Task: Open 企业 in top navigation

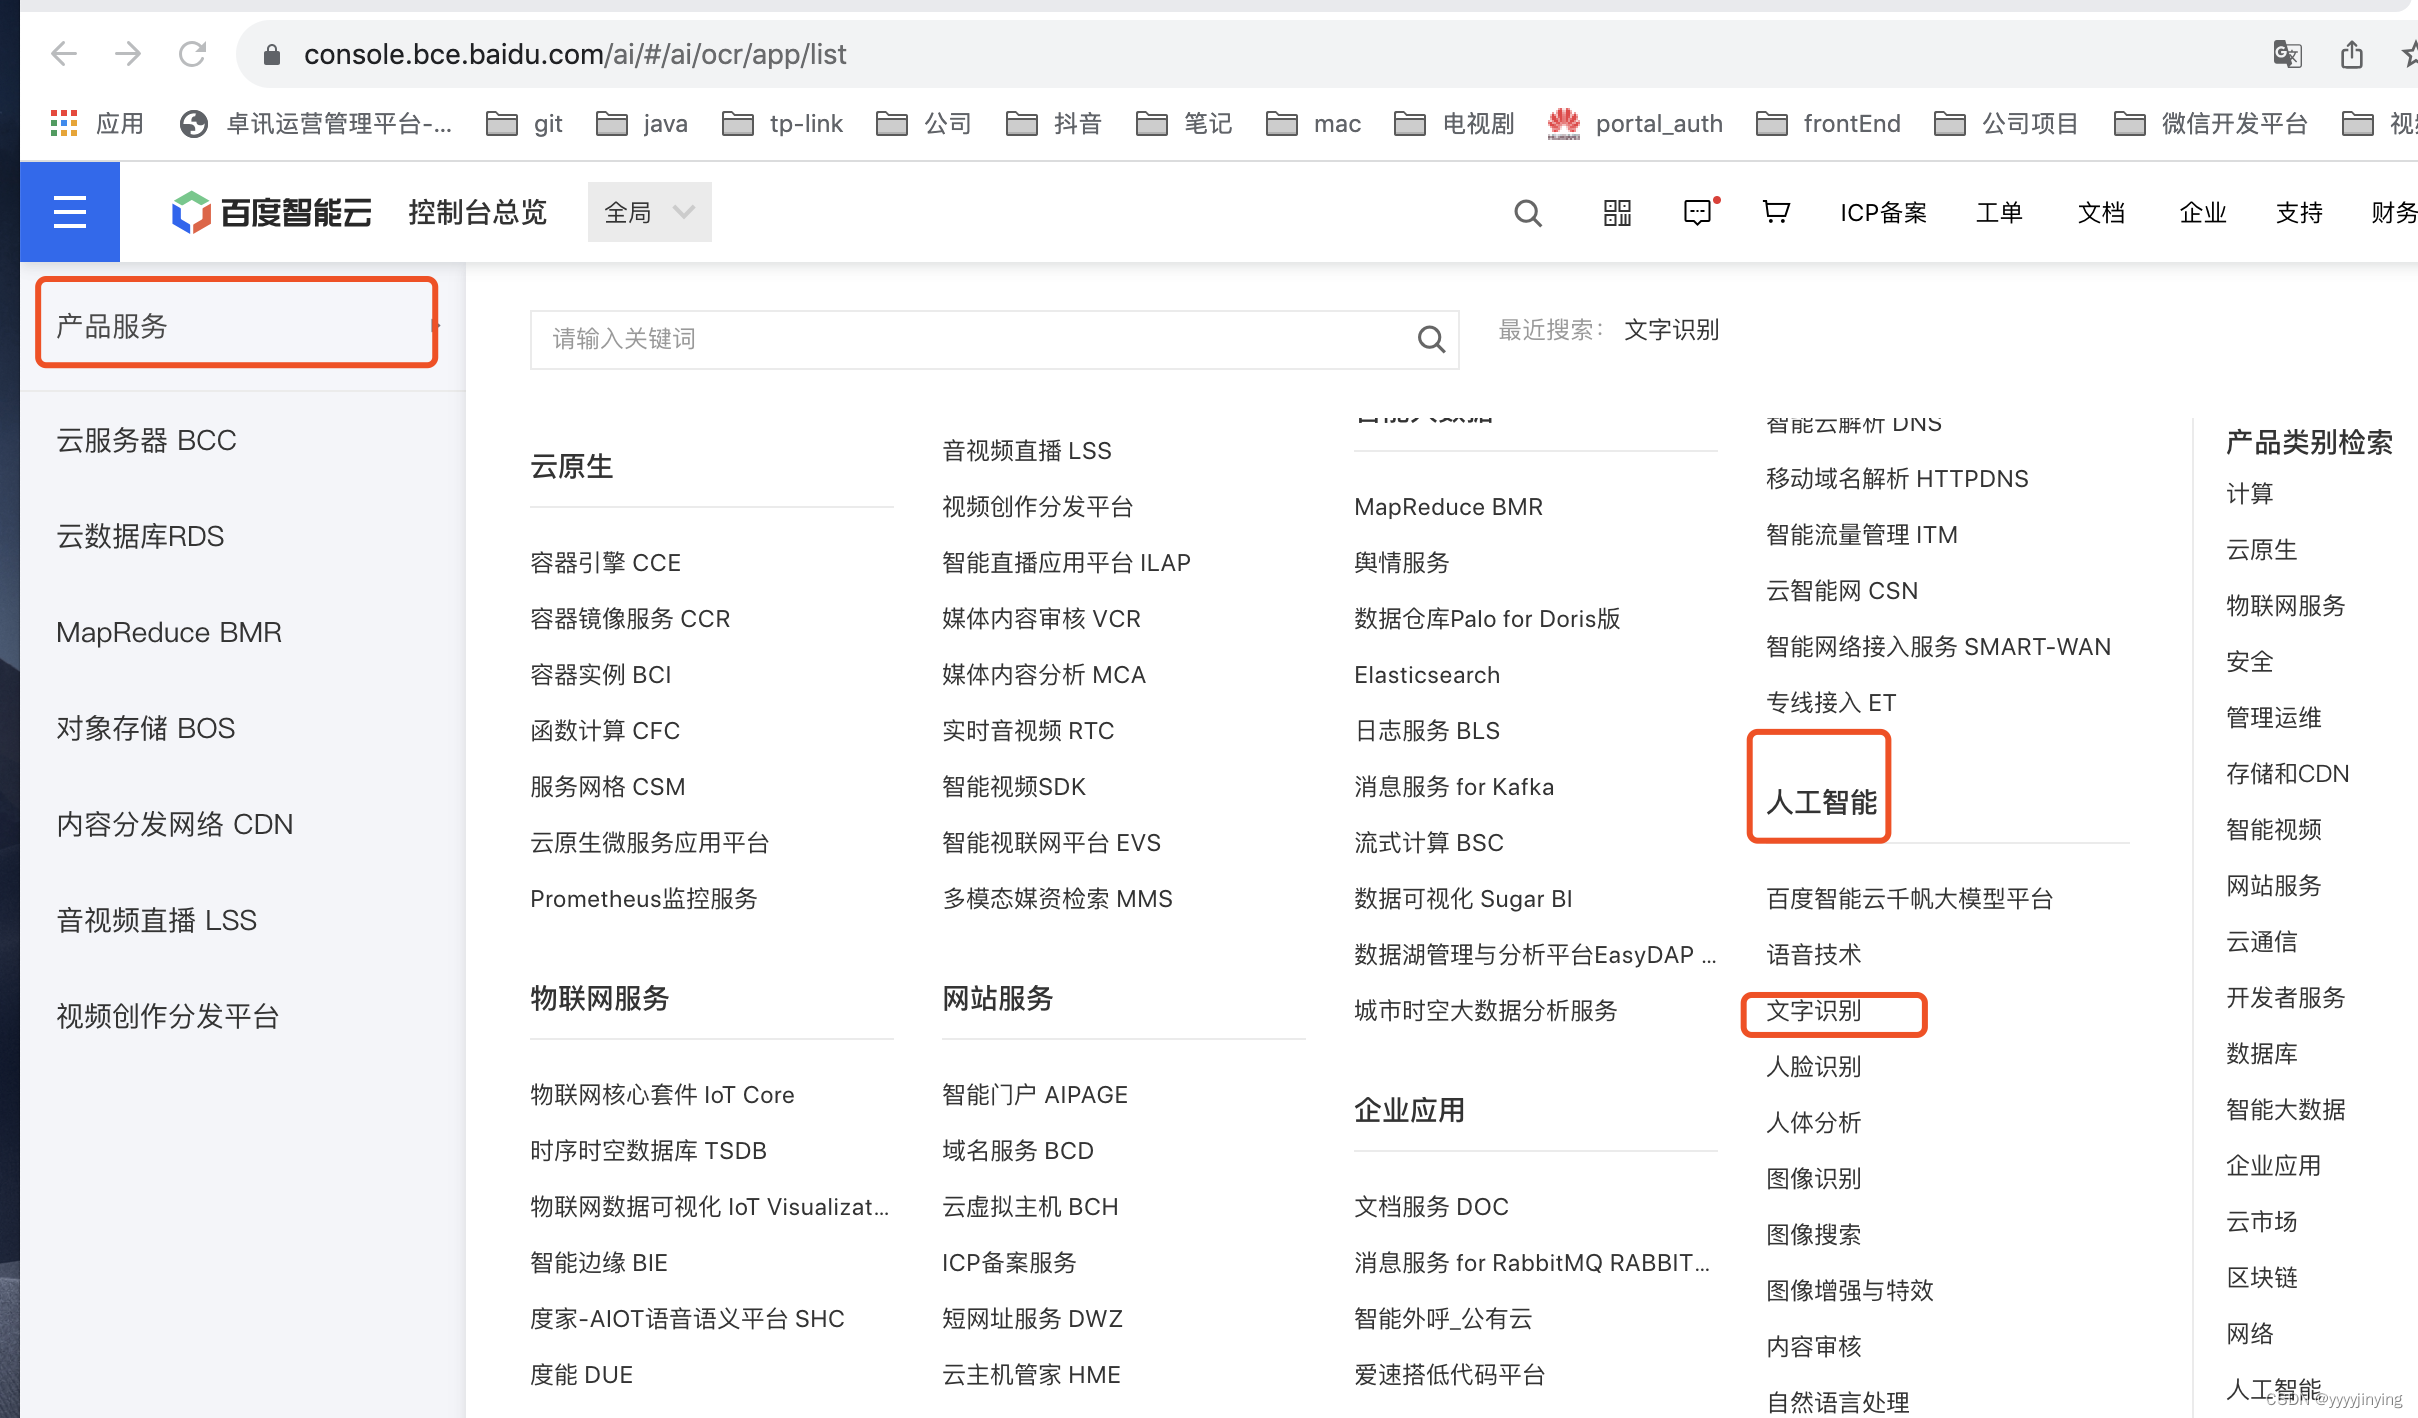Action: pyautogui.click(x=2203, y=212)
